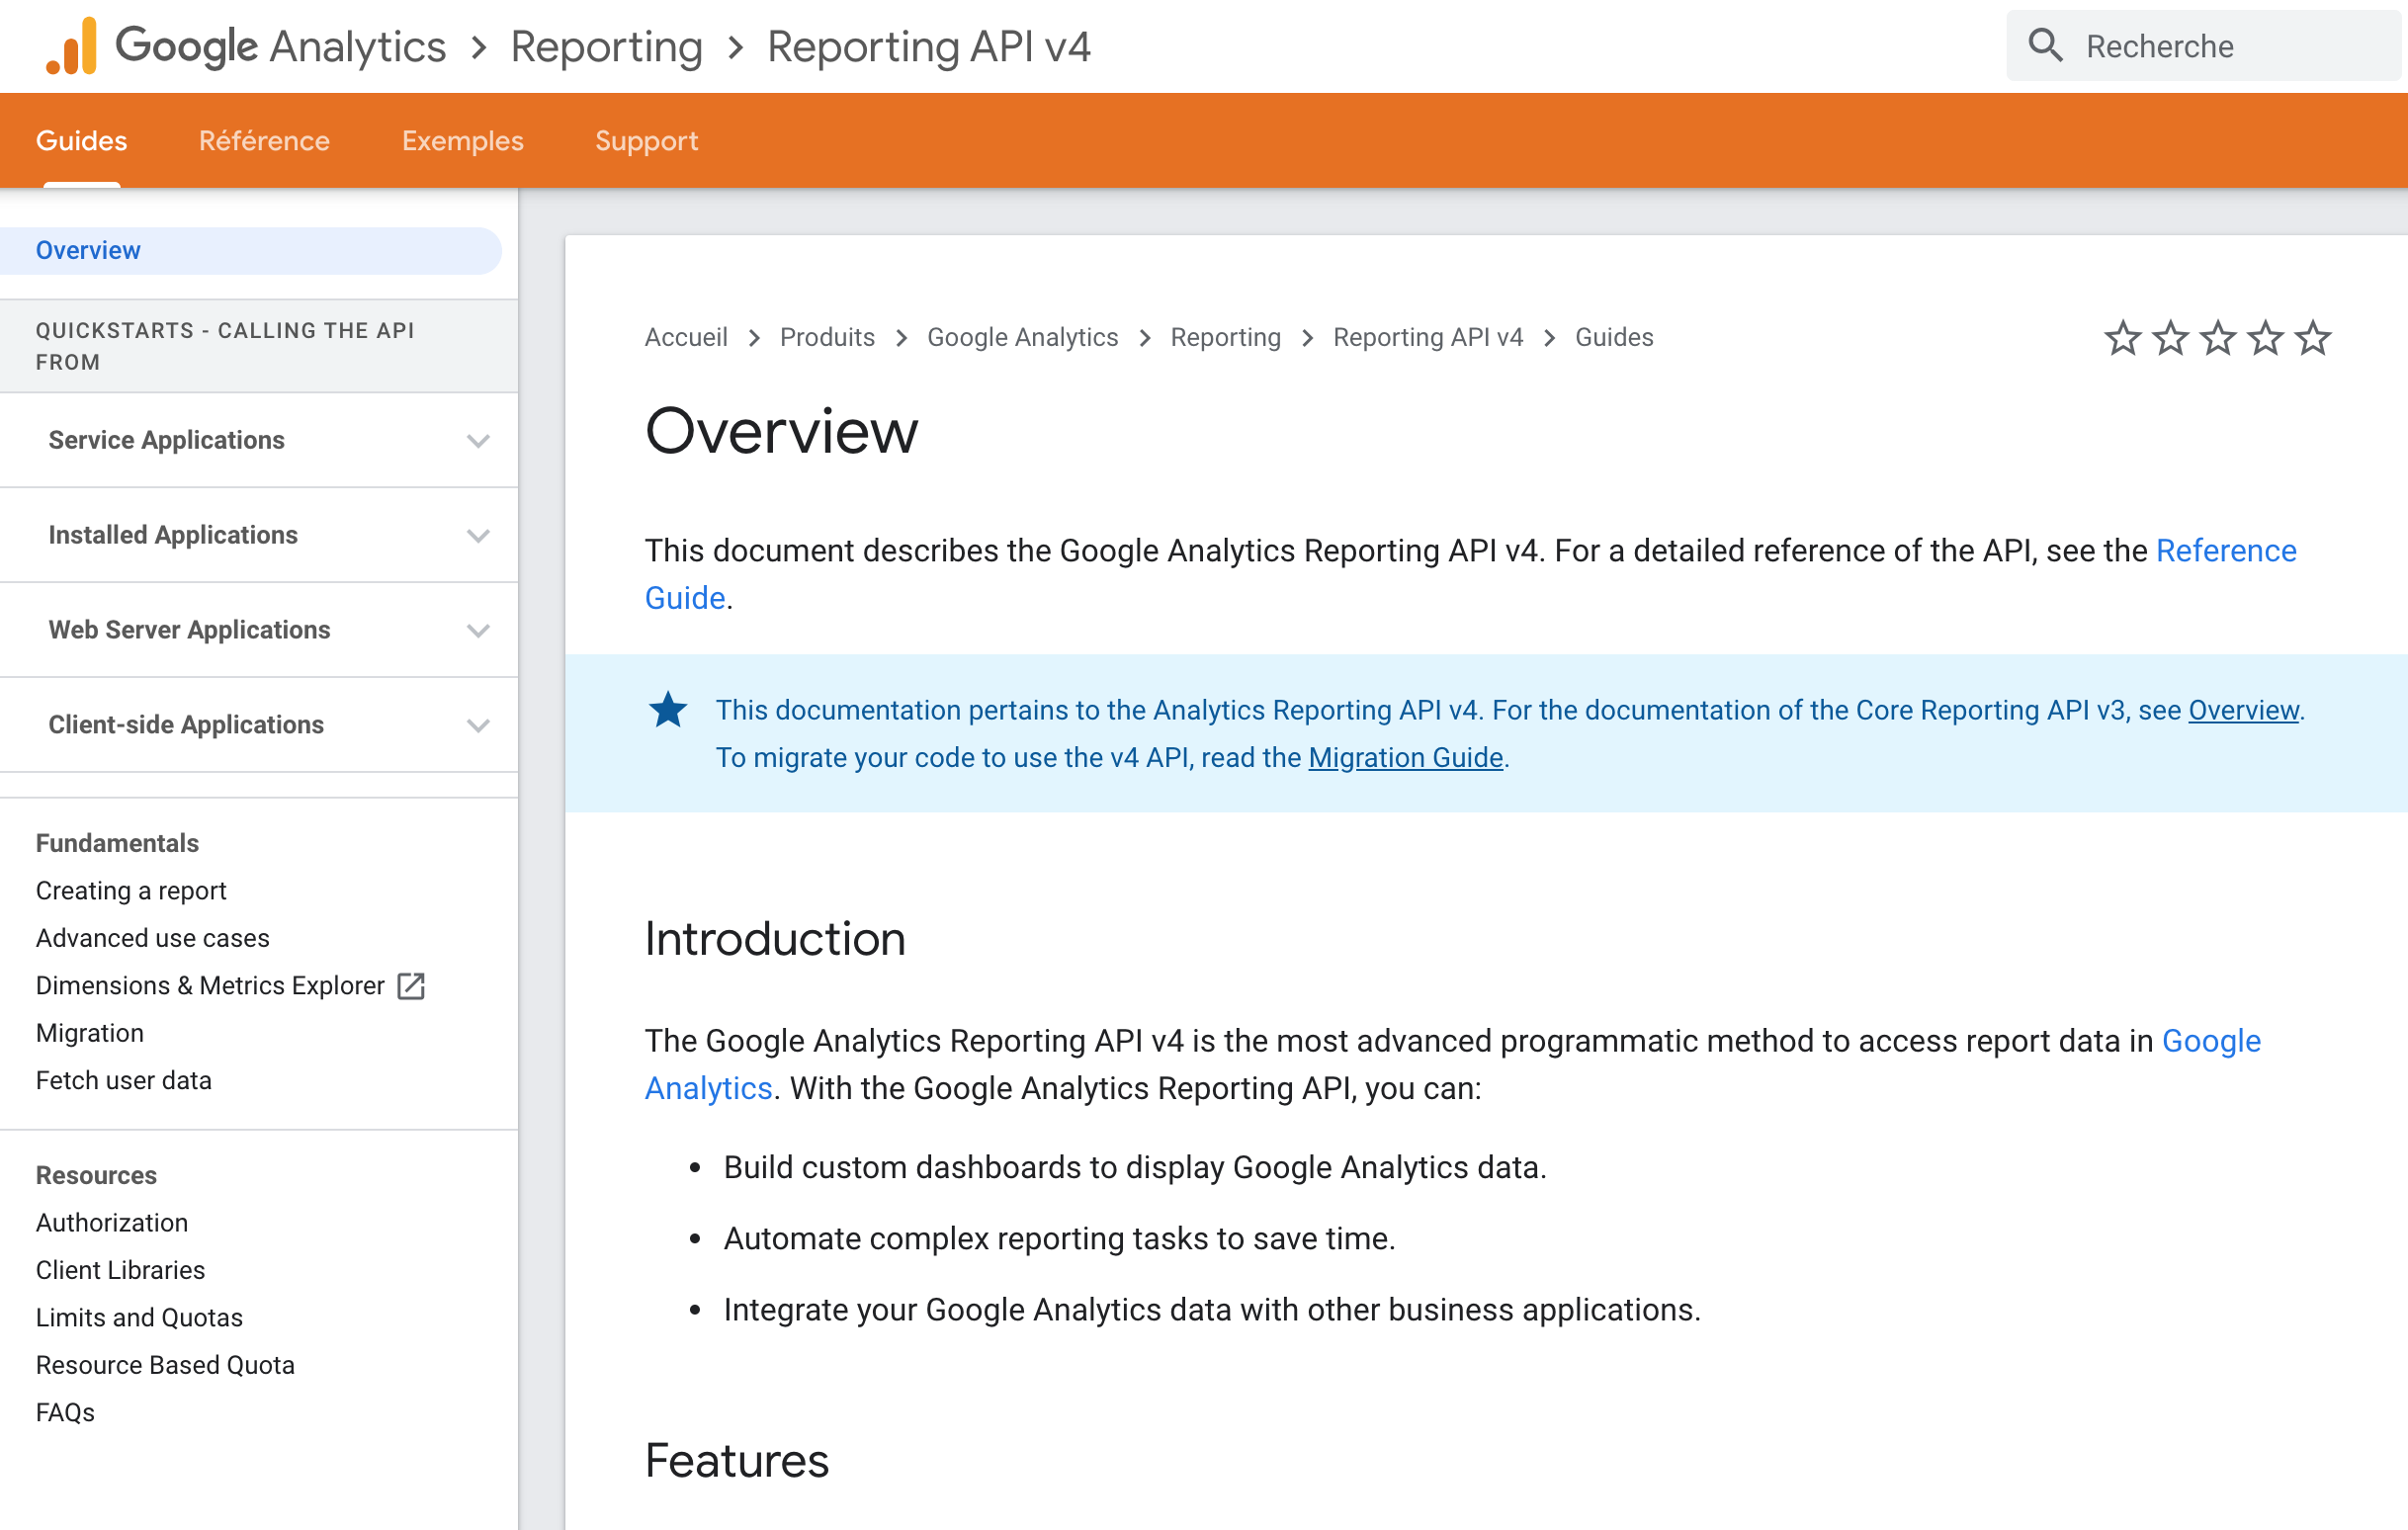This screenshot has height=1530, width=2408.
Task: Rate the page three stars
Action: pyautogui.click(x=2217, y=338)
